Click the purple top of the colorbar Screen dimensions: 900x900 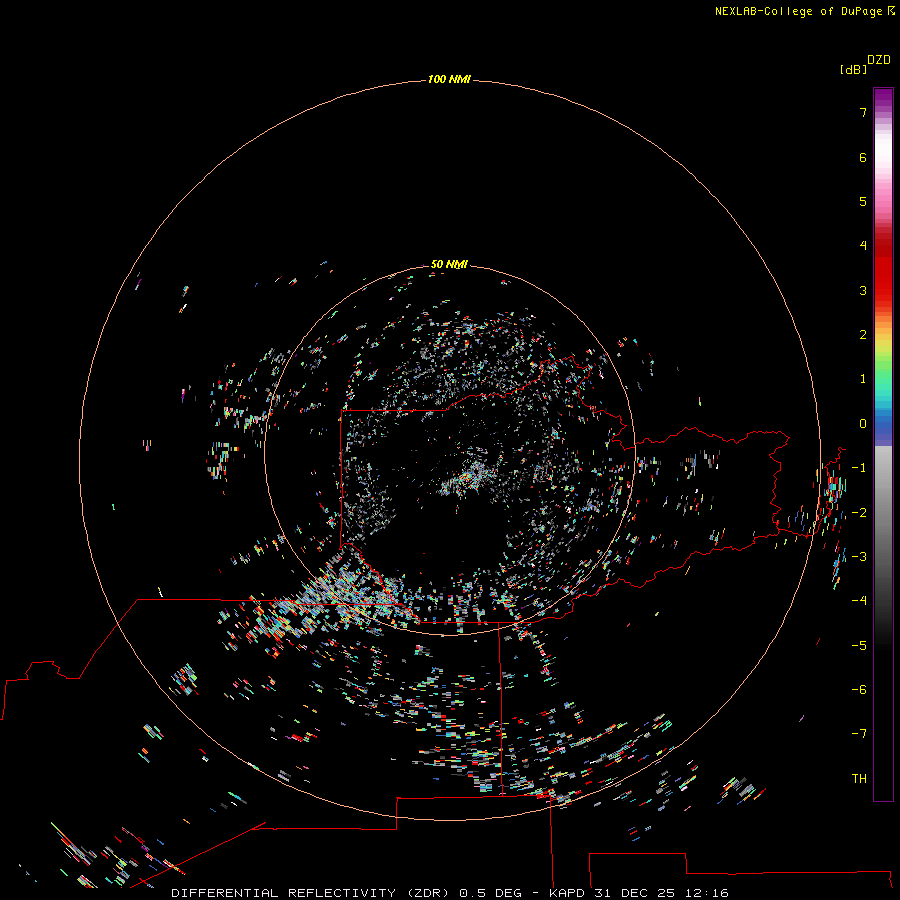pos(883,99)
